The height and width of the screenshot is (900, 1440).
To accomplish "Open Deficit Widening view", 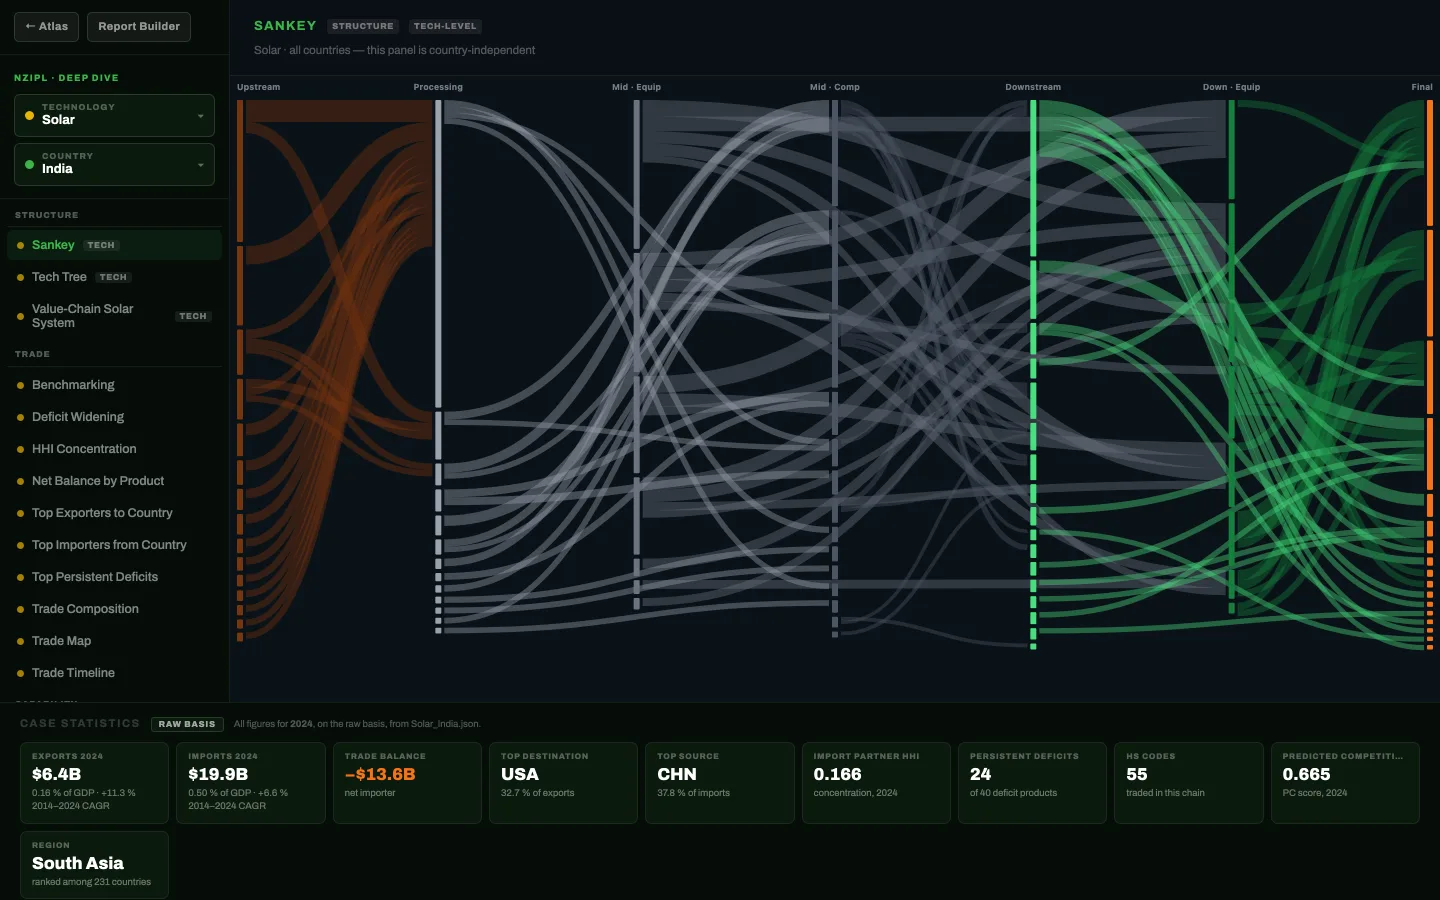I will coord(114,417).
